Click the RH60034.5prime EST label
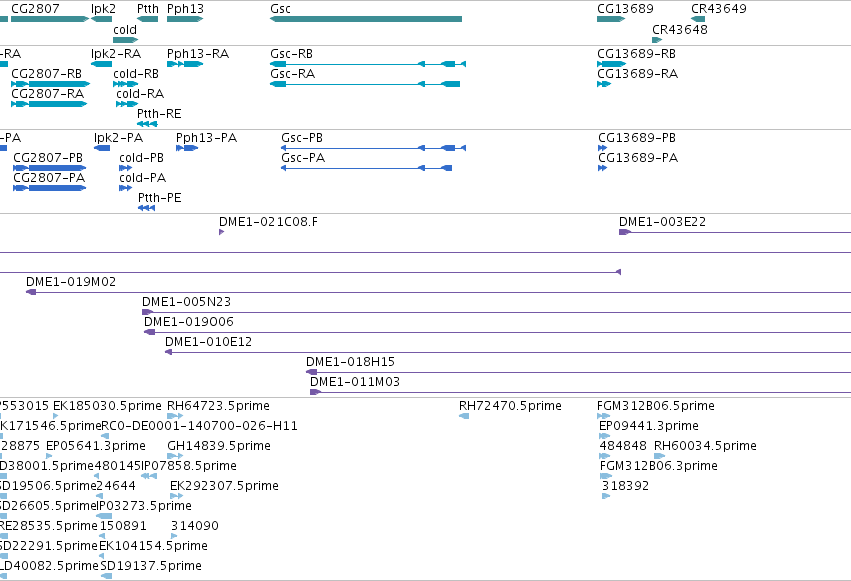851x581 pixels. pos(705,446)
